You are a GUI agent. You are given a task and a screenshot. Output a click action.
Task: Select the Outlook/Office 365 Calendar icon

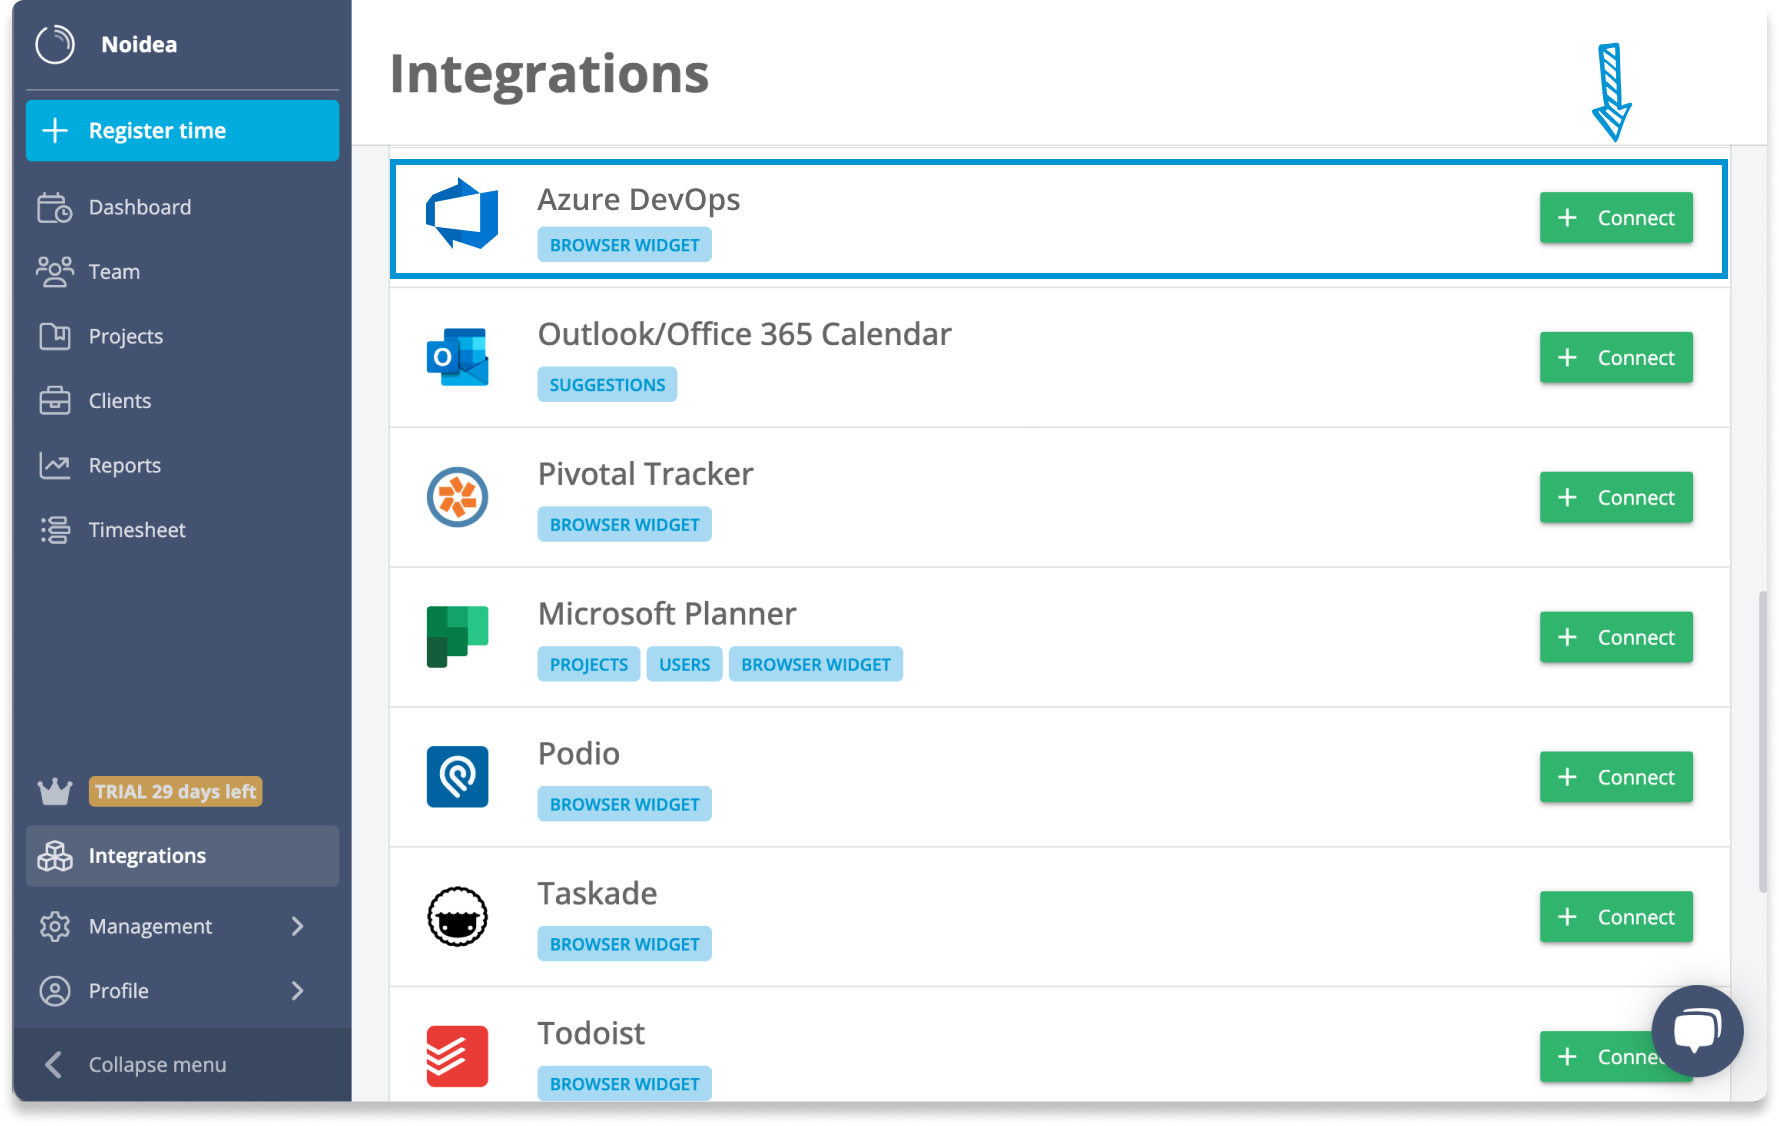pos(457,357)
